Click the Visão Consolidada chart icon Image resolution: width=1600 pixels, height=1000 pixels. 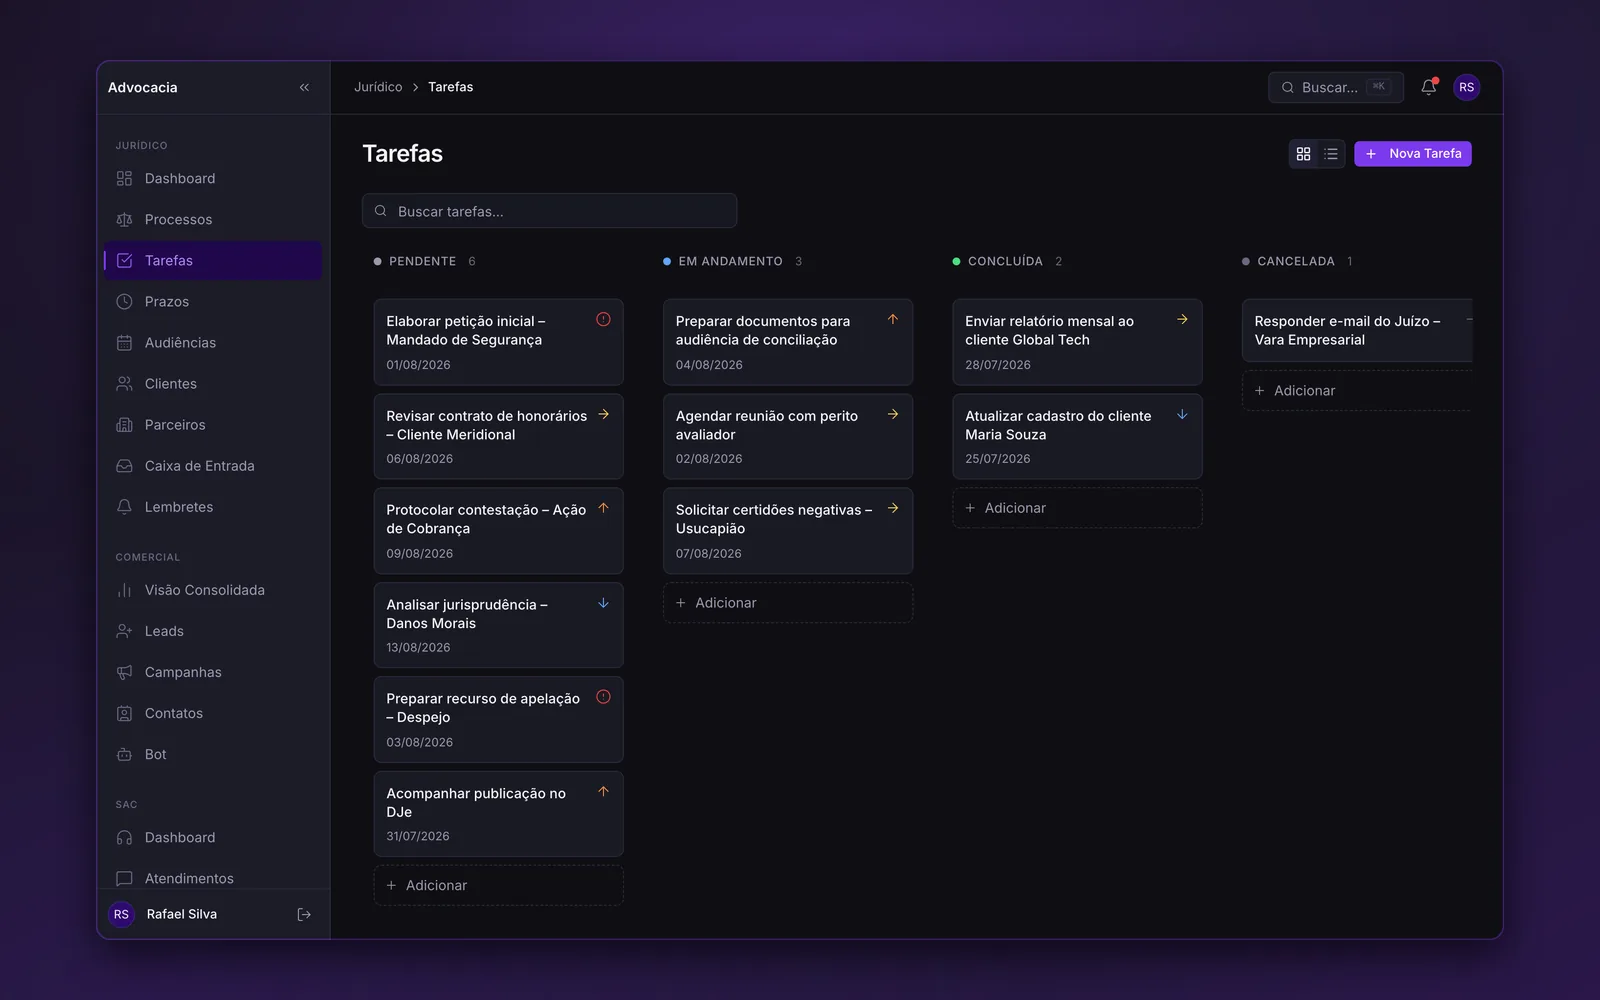point(124,590)
